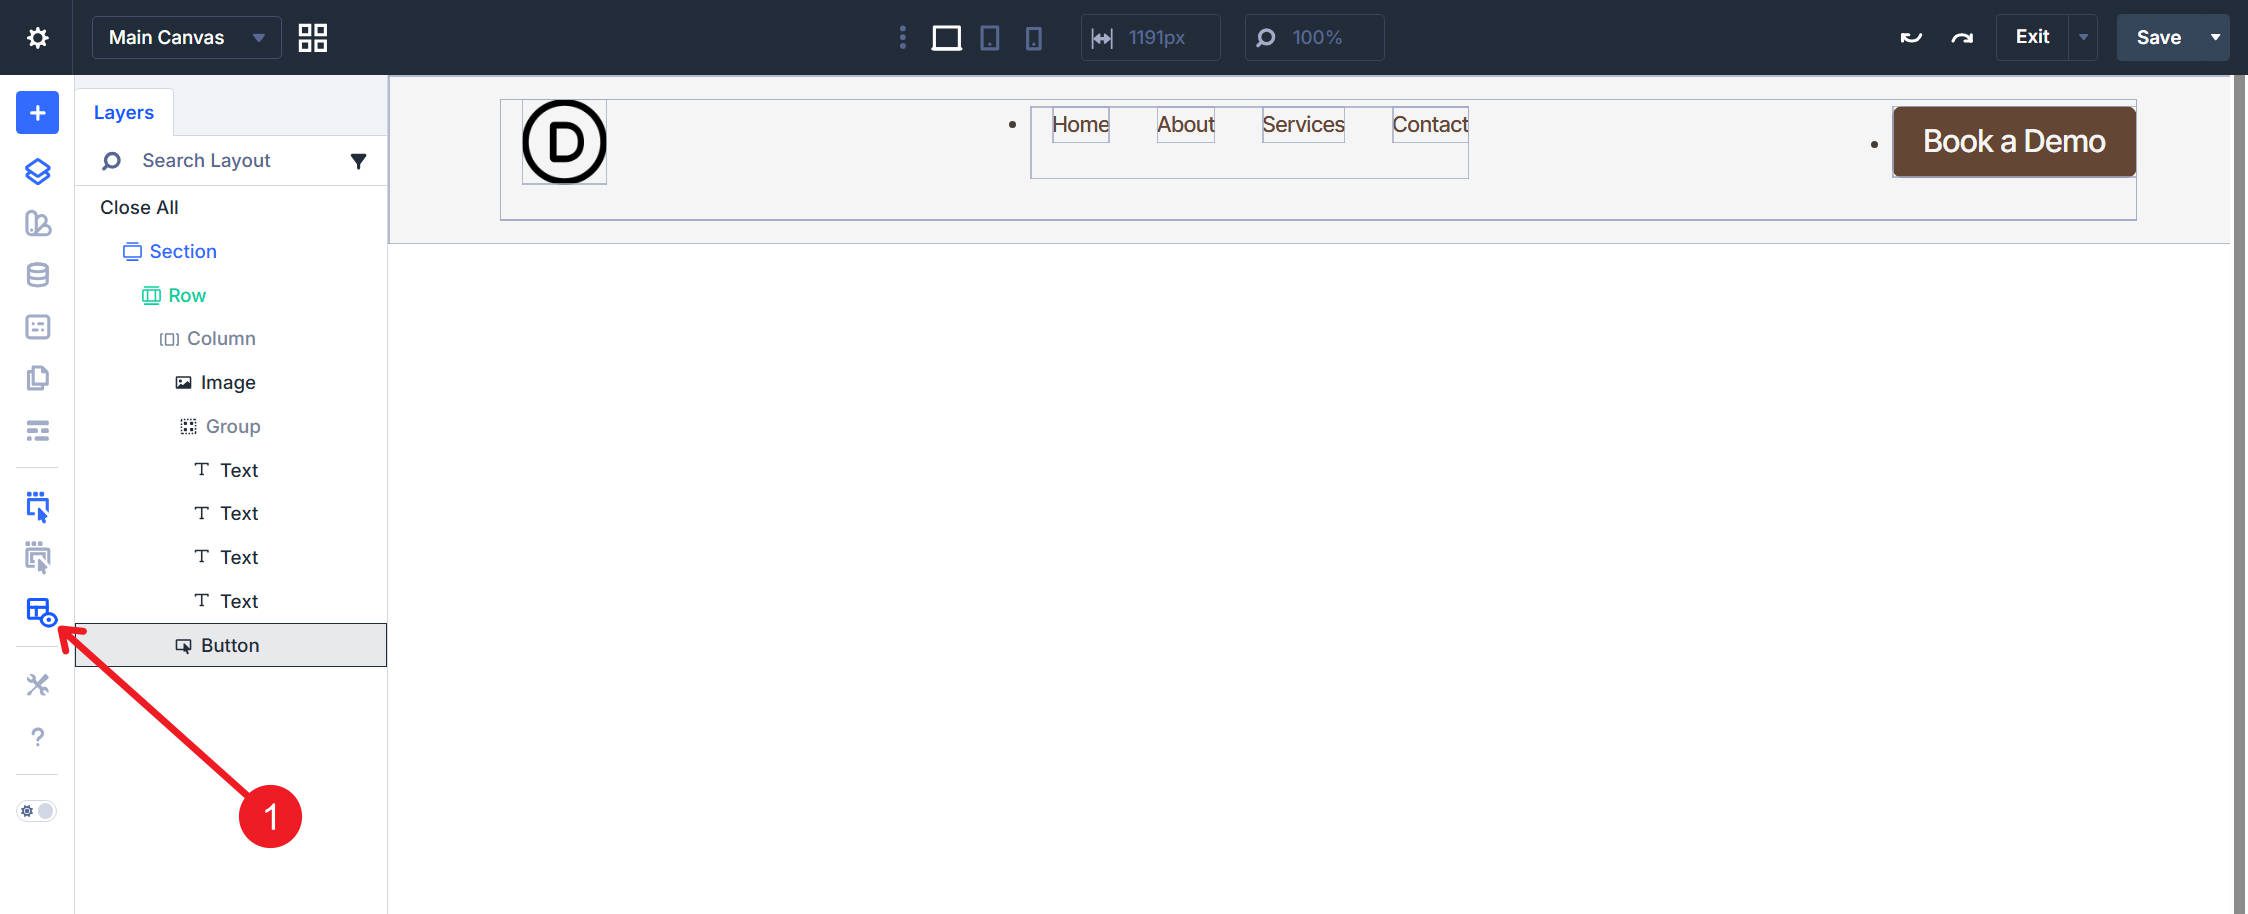
Task: Switch to phone view icon
Action: 1034,38
